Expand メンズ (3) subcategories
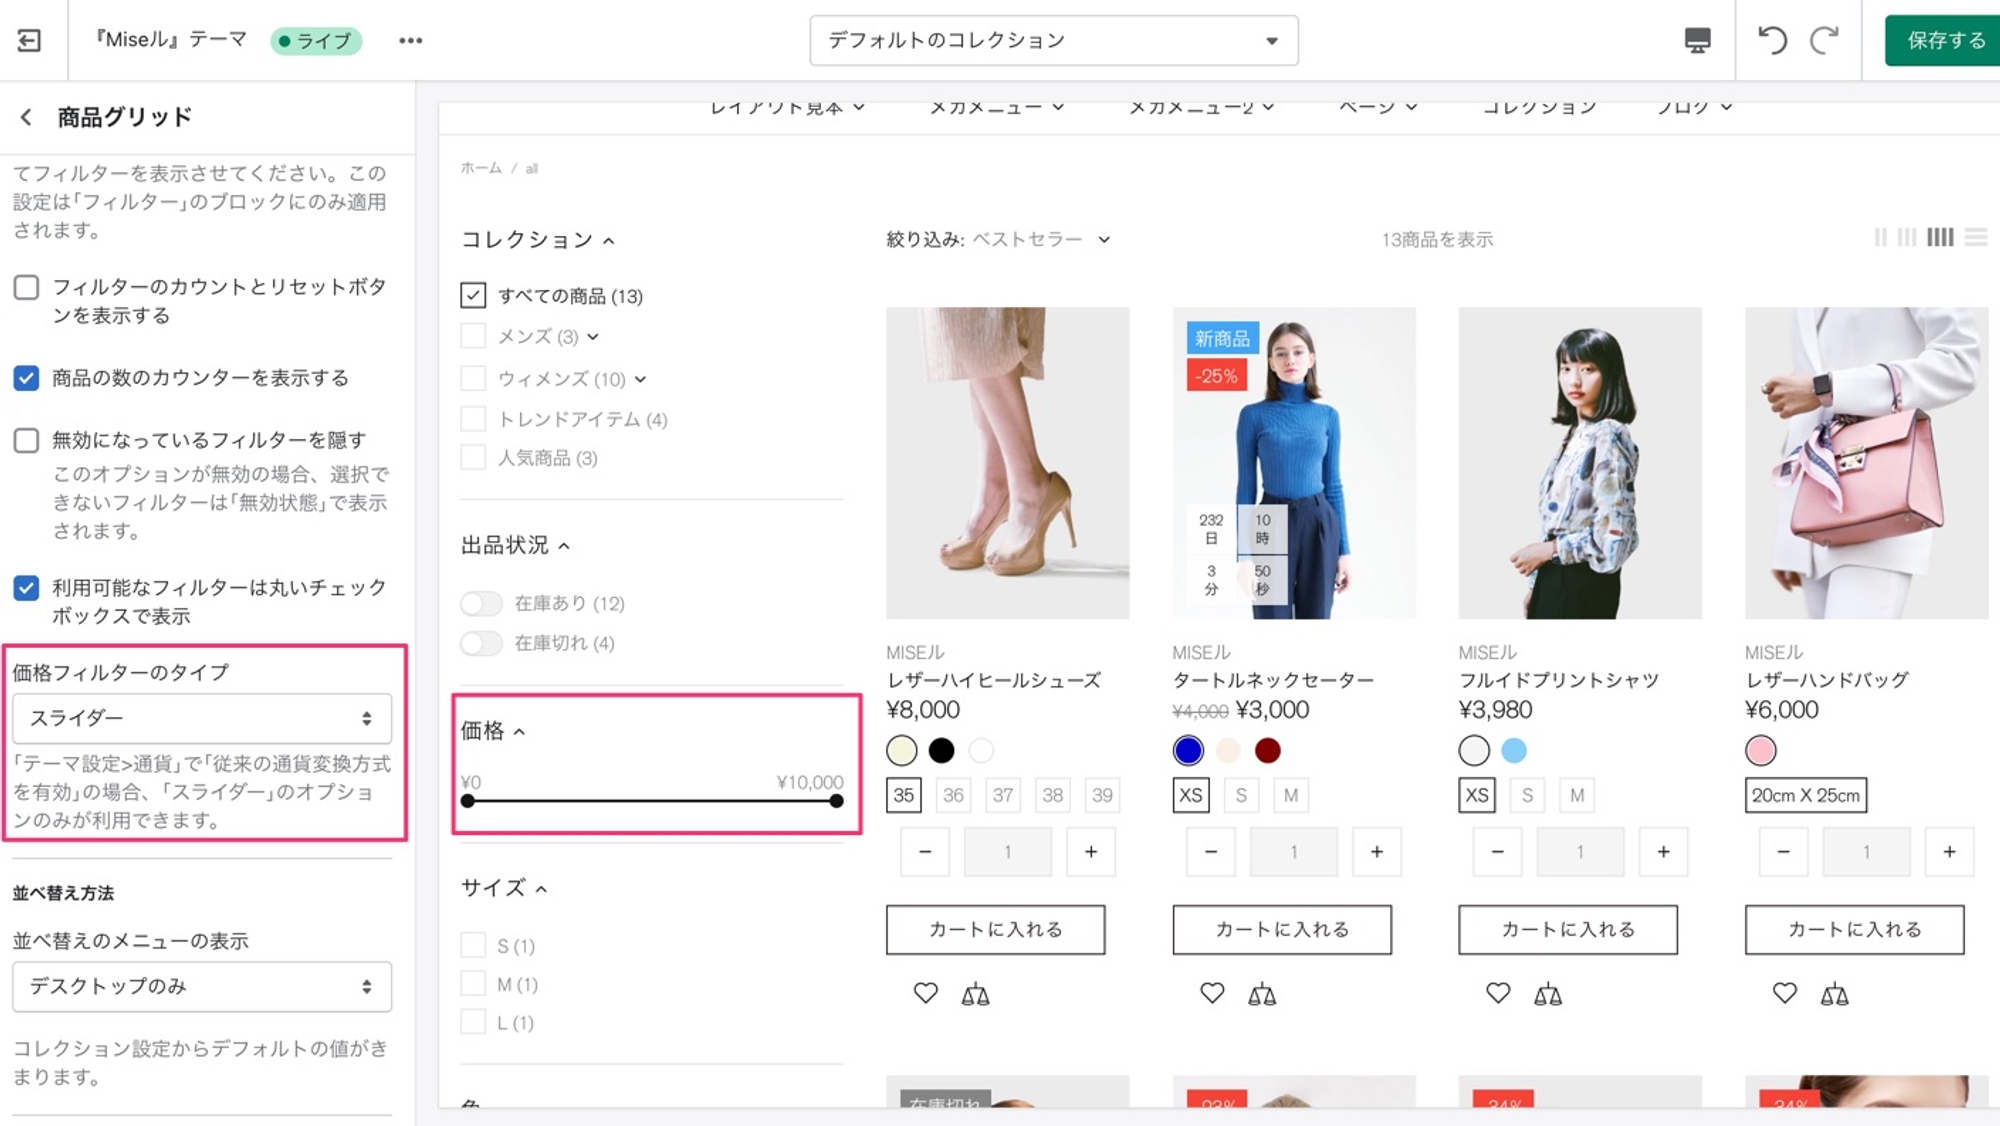This screenshot has width=2000, height=1126. pos(593,337)
